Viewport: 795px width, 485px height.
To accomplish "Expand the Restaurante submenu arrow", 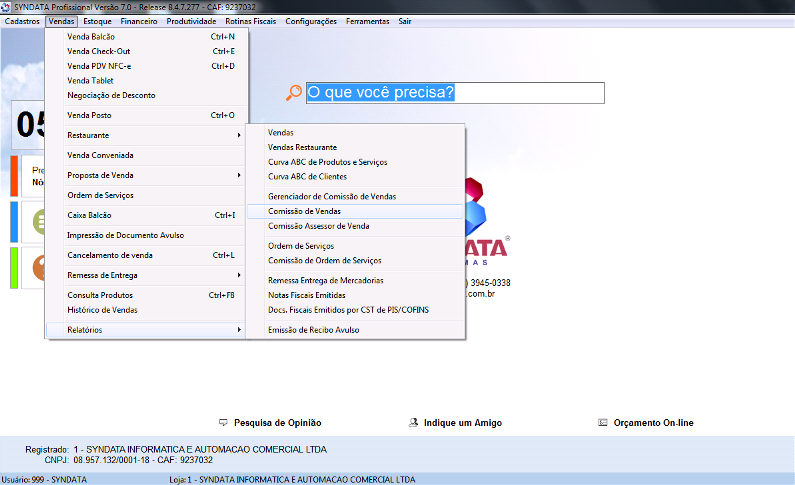I will point(239,135).
